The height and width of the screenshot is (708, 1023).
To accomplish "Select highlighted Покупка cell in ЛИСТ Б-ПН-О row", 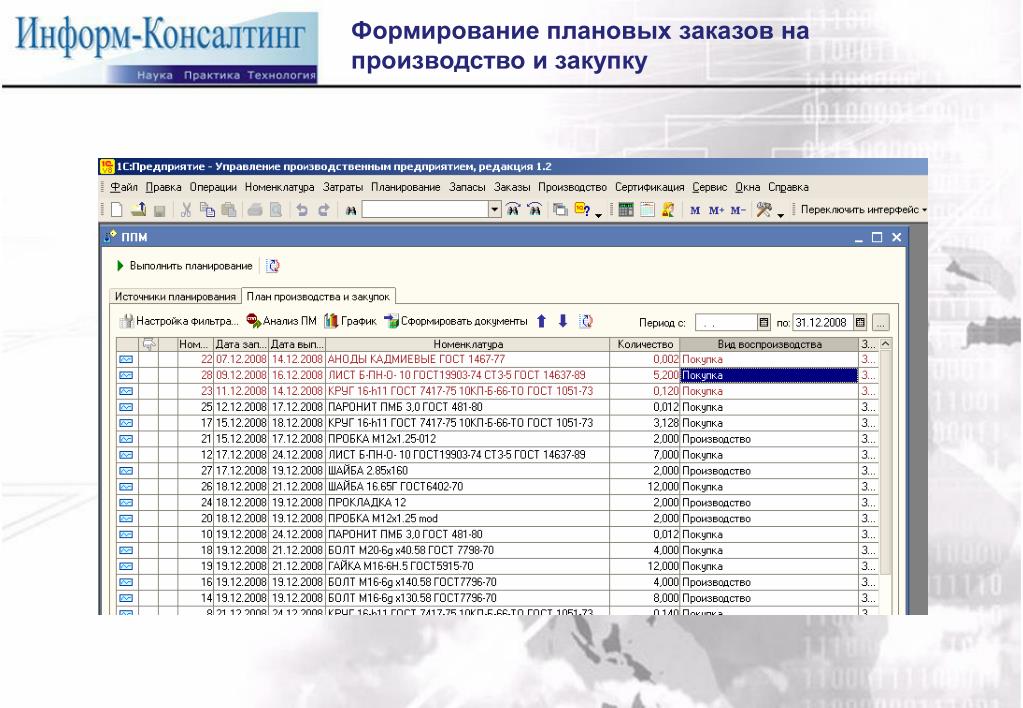I will 769,375.
